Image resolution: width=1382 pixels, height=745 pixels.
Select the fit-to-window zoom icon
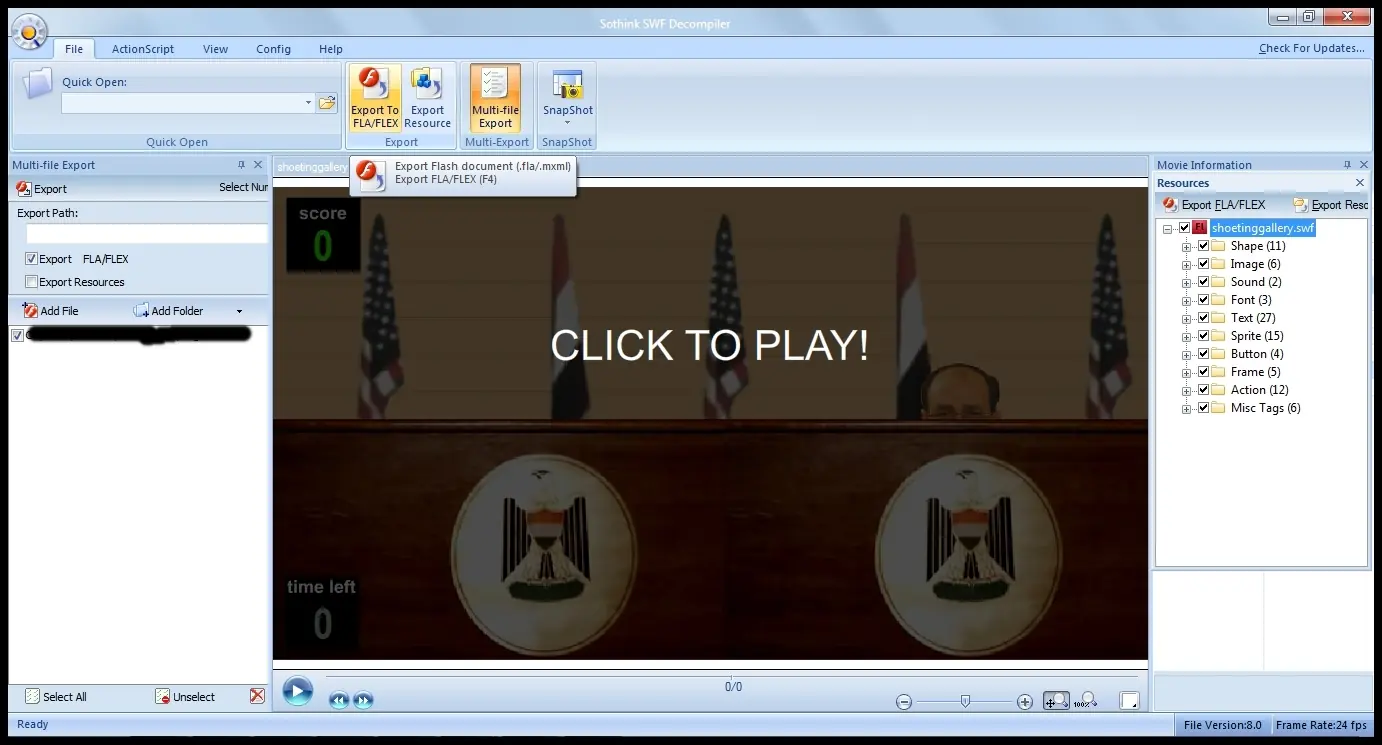1056,701
